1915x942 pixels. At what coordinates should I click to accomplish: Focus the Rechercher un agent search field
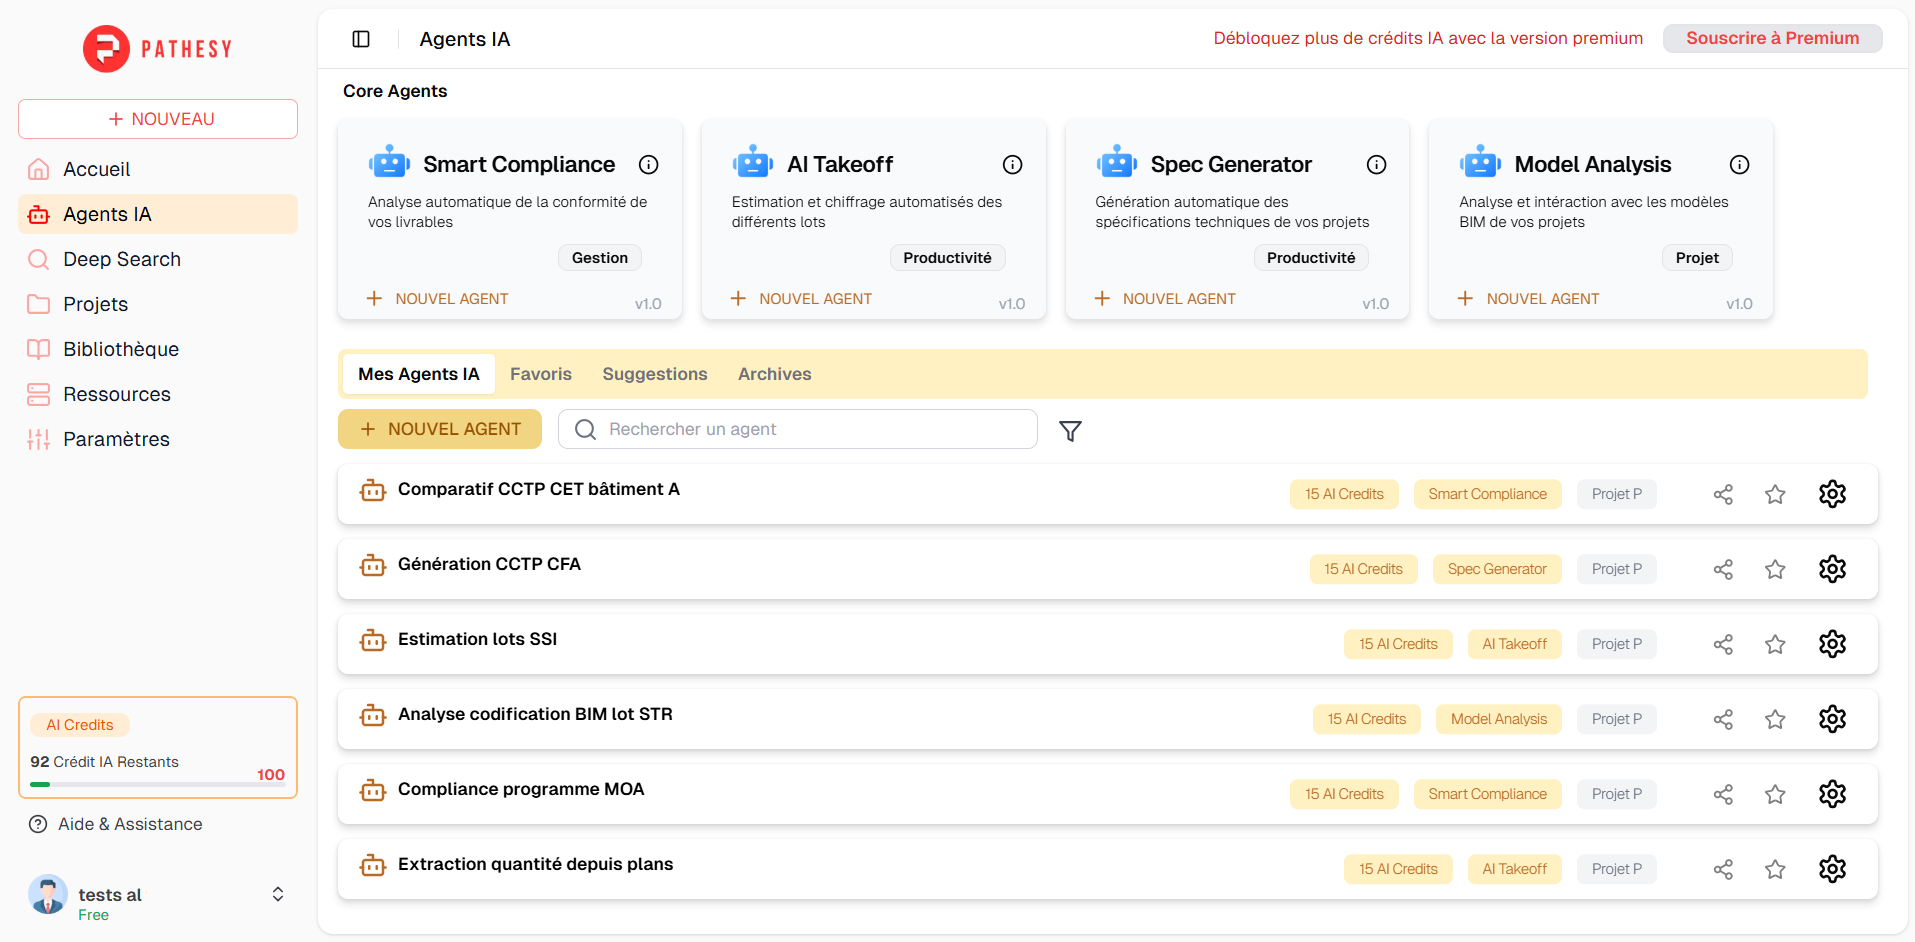[798, 429]
